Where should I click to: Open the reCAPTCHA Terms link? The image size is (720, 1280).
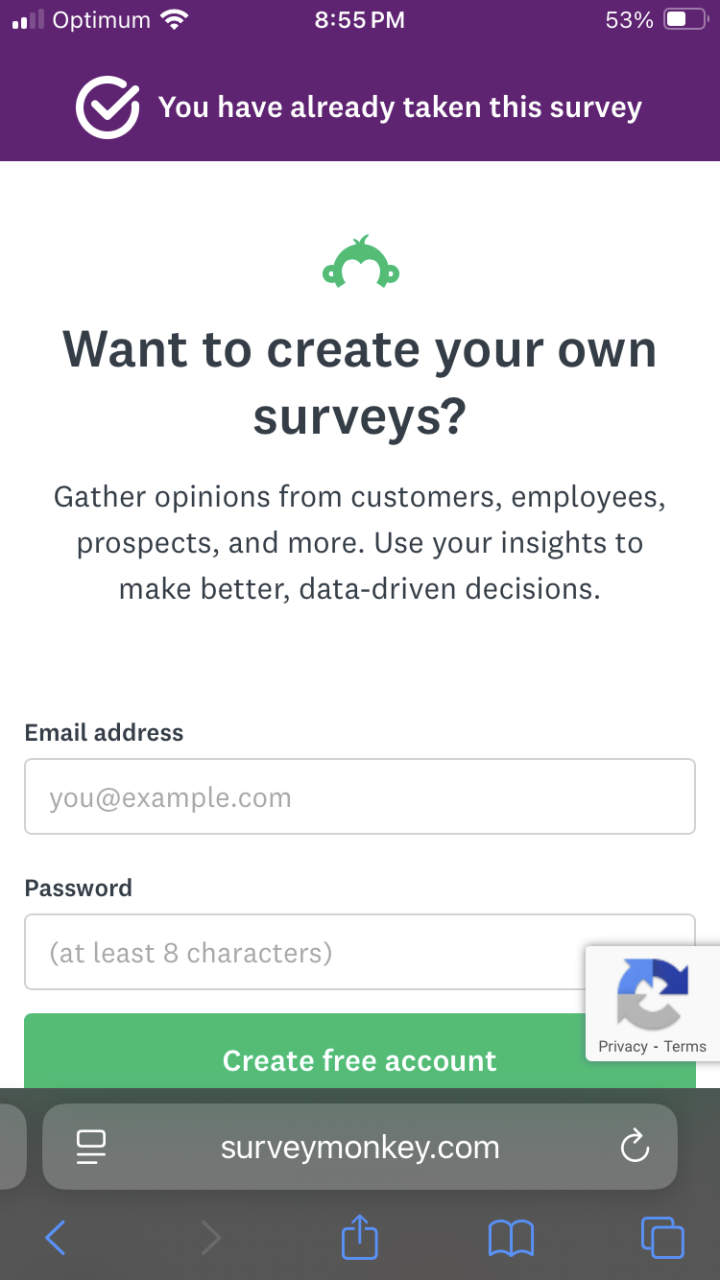685,1047
